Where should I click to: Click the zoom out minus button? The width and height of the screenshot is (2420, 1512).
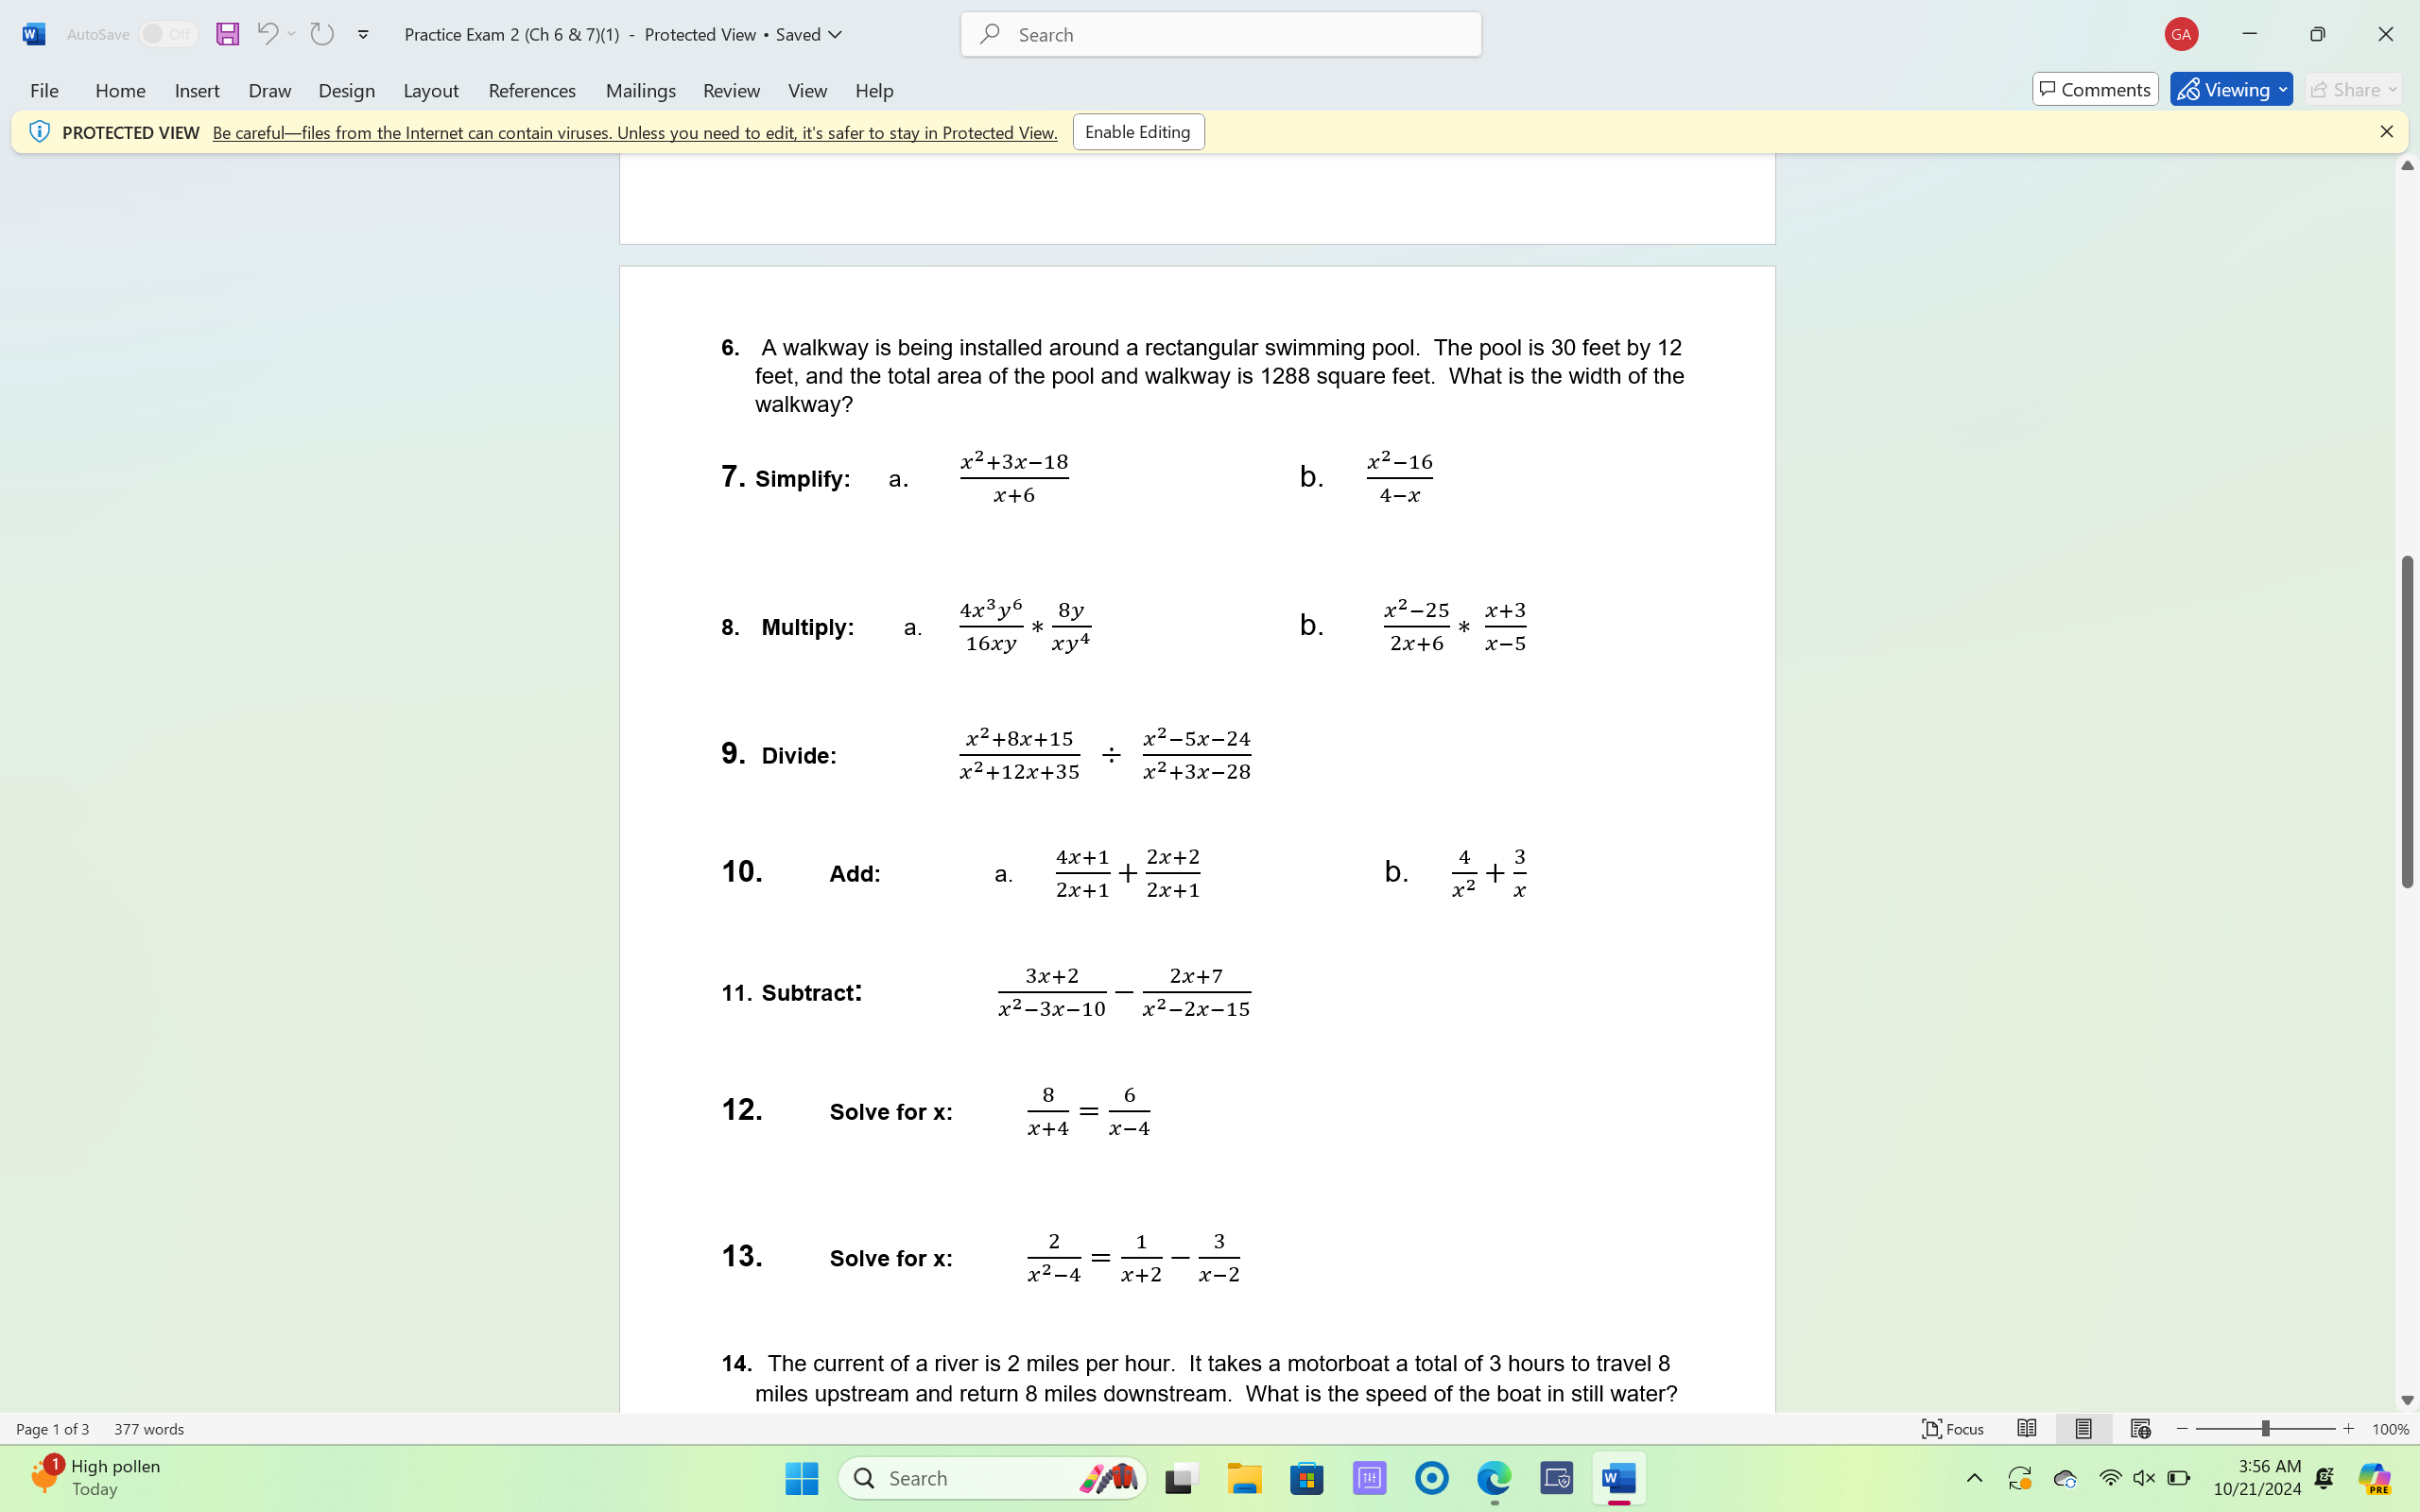2182,1429
